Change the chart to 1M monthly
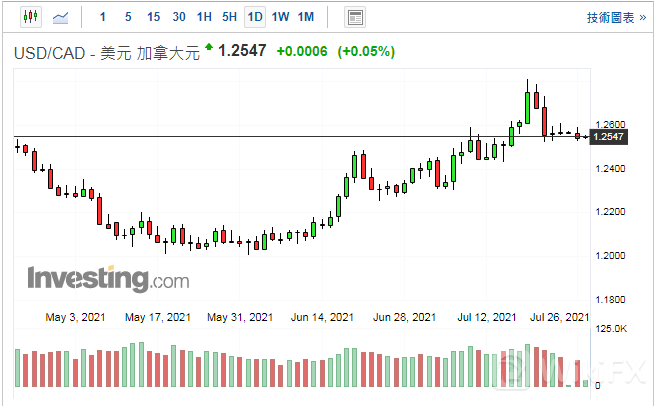Screen dimensions: 657x406 point(306,17)
